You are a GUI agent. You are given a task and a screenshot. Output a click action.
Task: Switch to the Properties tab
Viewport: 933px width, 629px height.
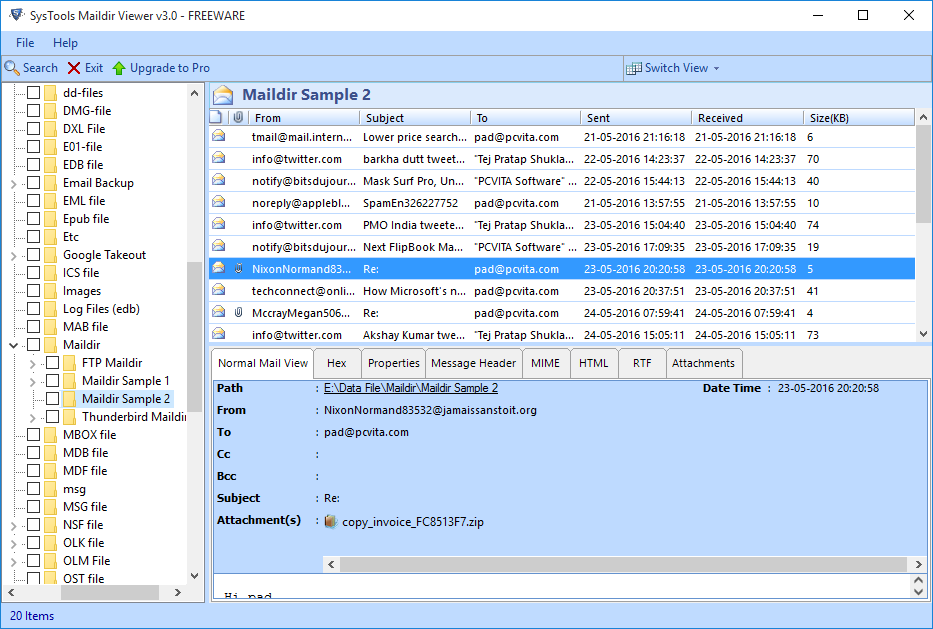pos(393,363)
